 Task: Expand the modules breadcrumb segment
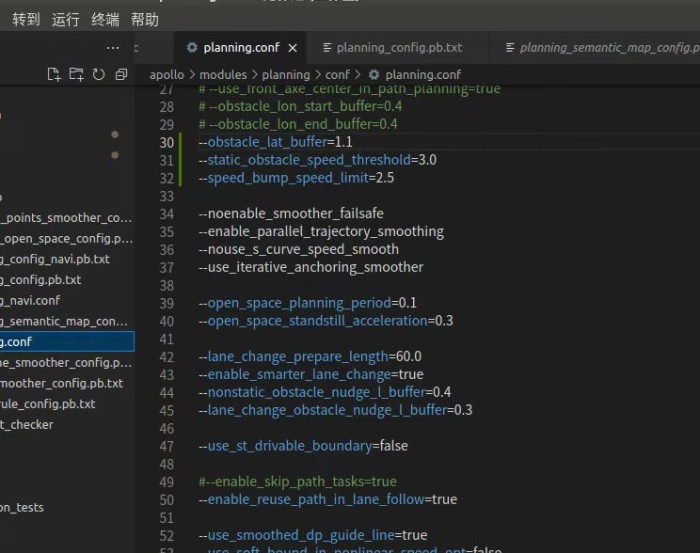[223, 74]
